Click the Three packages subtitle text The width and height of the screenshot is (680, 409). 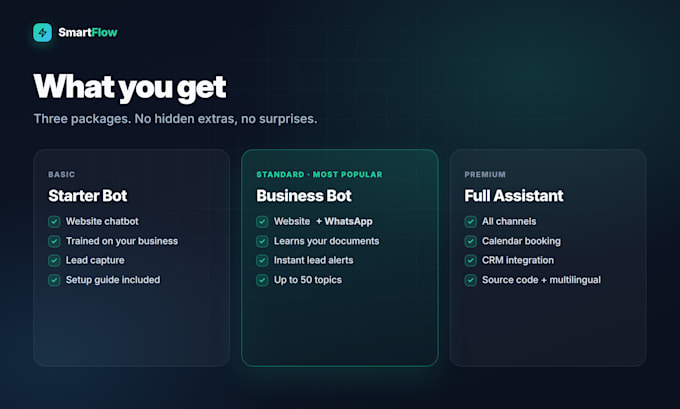click(x=175, y=119)
